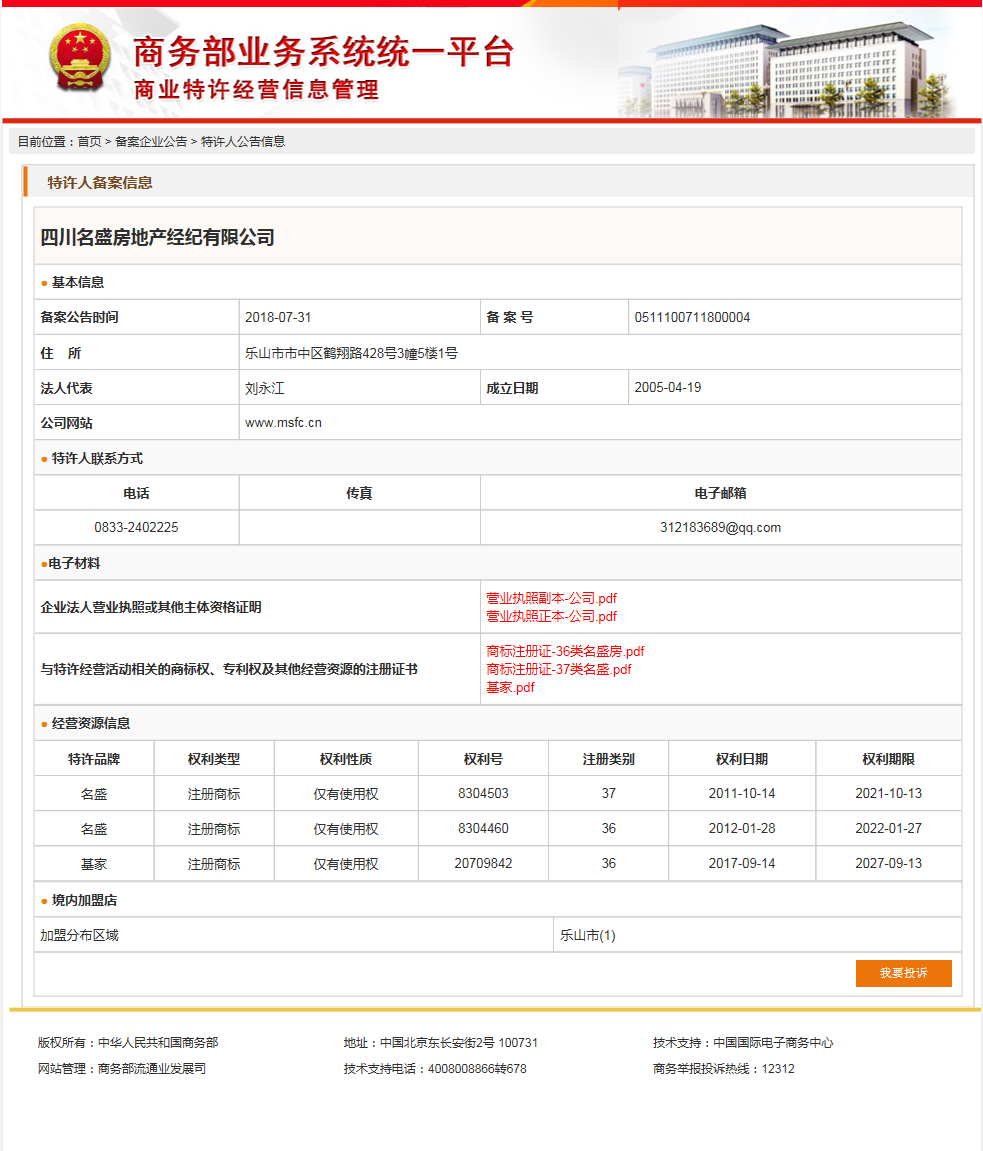Select franchise region 乐山市(1)
Image resolution: width=983 pixels, height=1151 pixels.
pyautogui.click(x=588, y=935)
